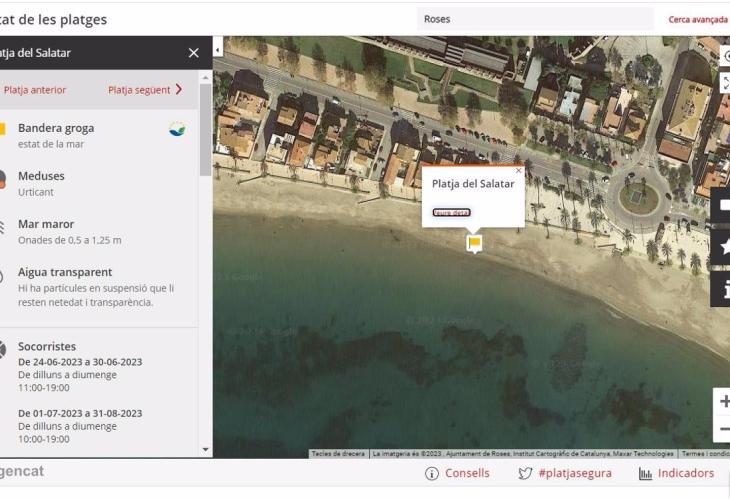Click the Twitter bird icon in footer
Screen dimensions: 730x500
coord(525,474)
